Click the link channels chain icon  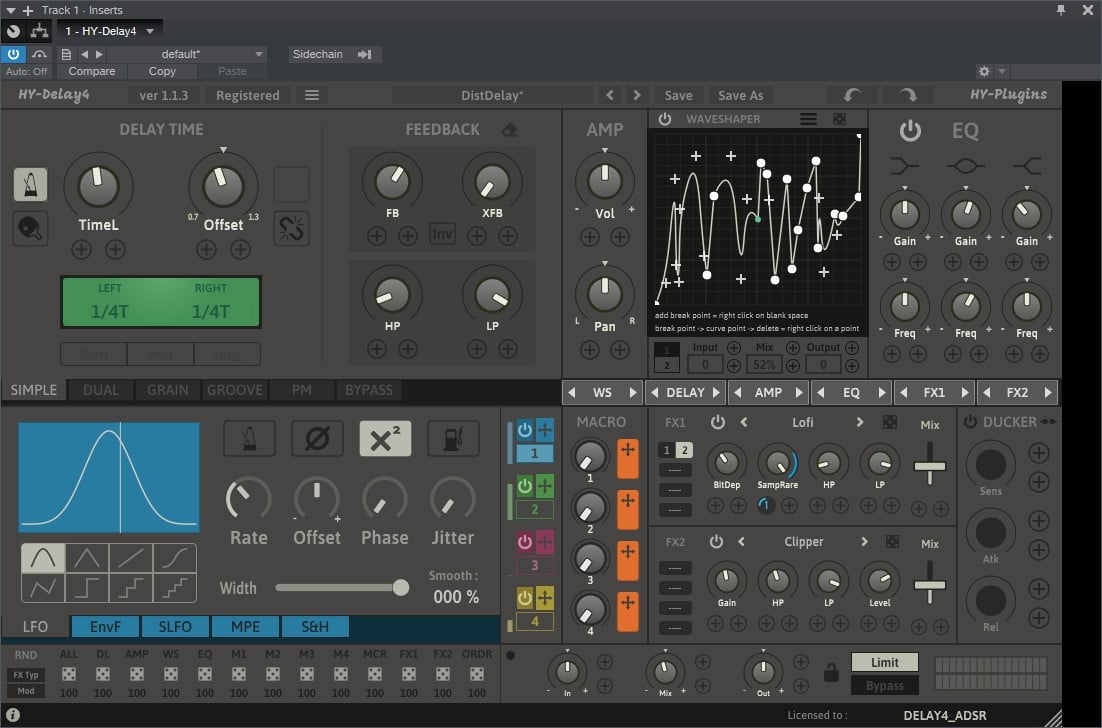coord(291,229)
